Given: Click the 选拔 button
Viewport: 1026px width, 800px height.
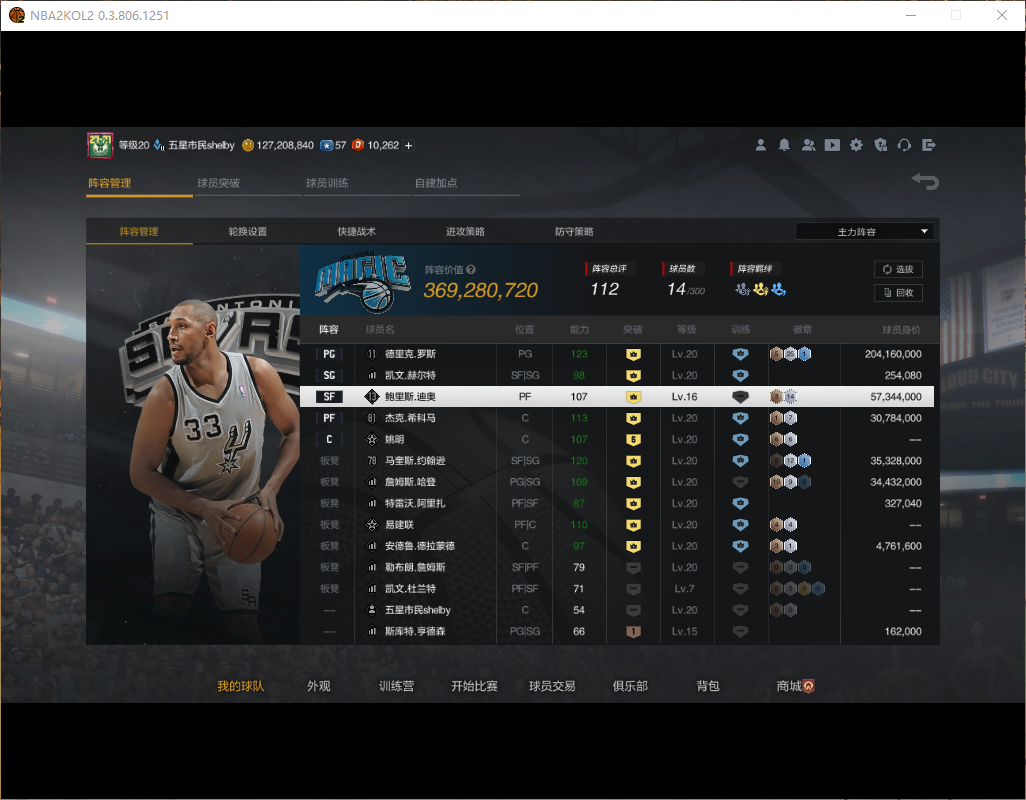Looking at the screenshot, I should pos(898,270).
